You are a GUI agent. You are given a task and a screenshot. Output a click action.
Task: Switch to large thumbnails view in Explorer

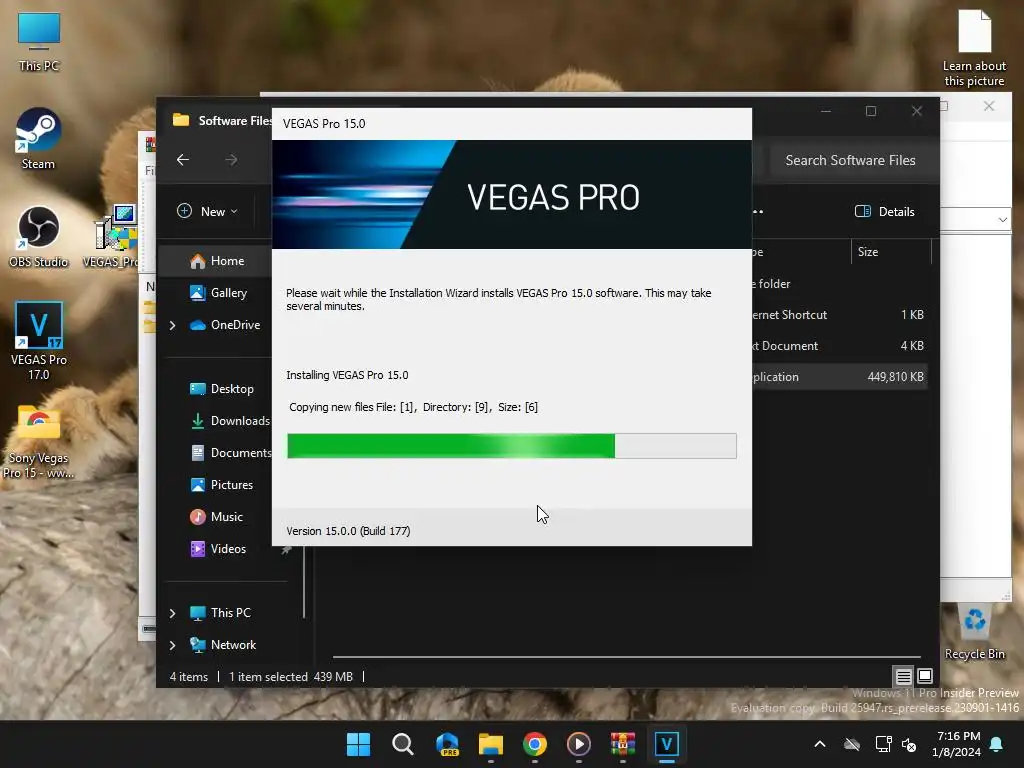(925, 676)
